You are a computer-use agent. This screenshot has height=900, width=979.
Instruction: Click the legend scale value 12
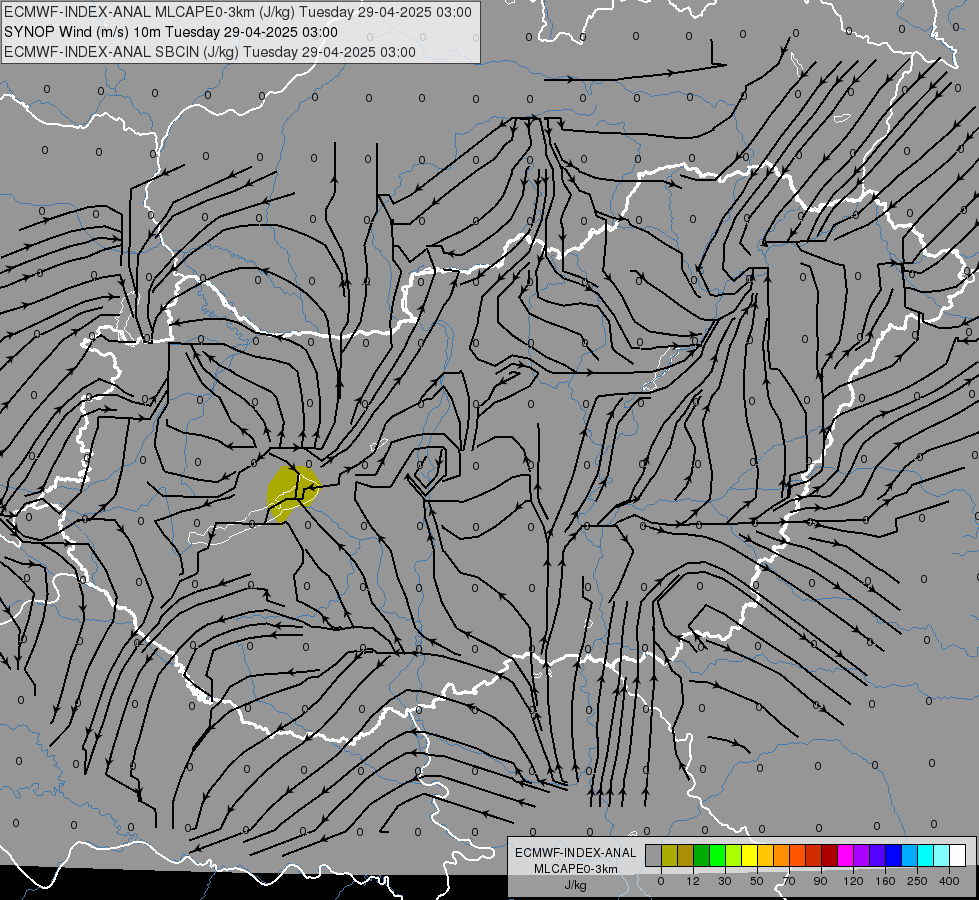[x=693, y=881]
